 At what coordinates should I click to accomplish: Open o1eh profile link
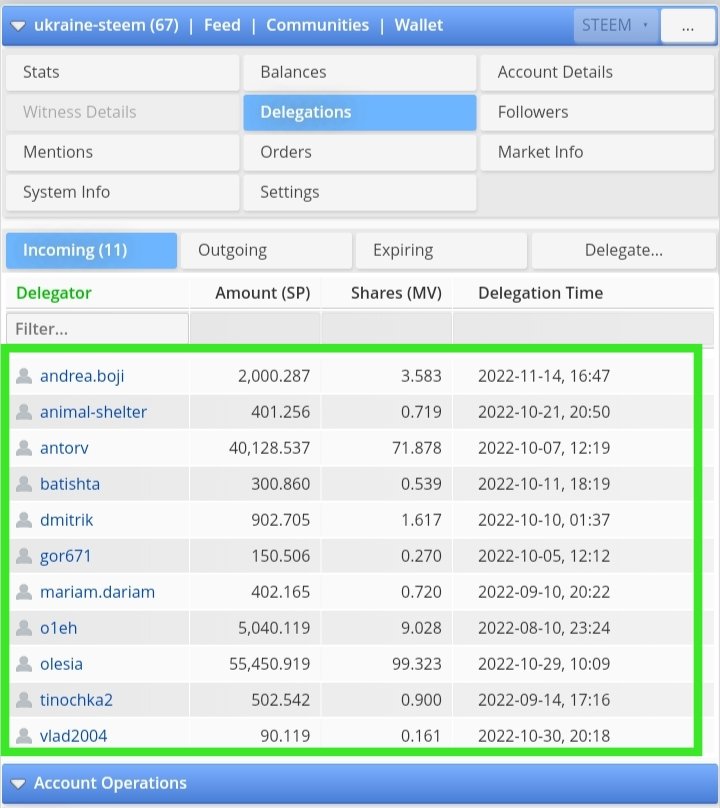tap(58, 629)
